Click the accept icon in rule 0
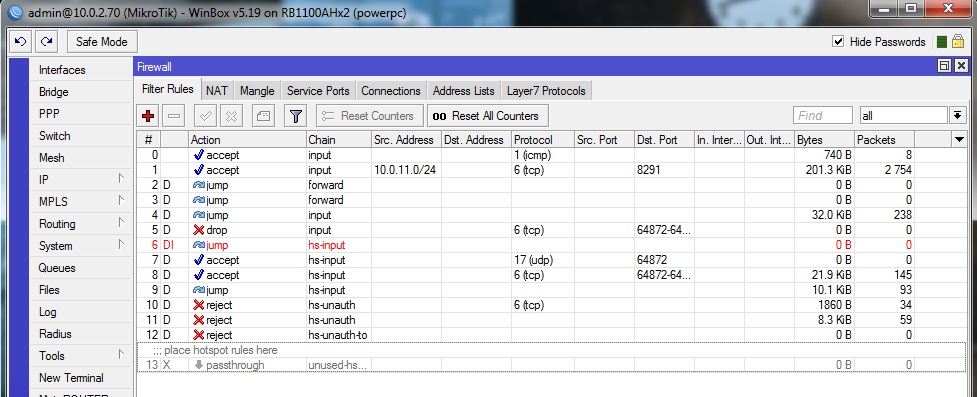 point(199,155)
